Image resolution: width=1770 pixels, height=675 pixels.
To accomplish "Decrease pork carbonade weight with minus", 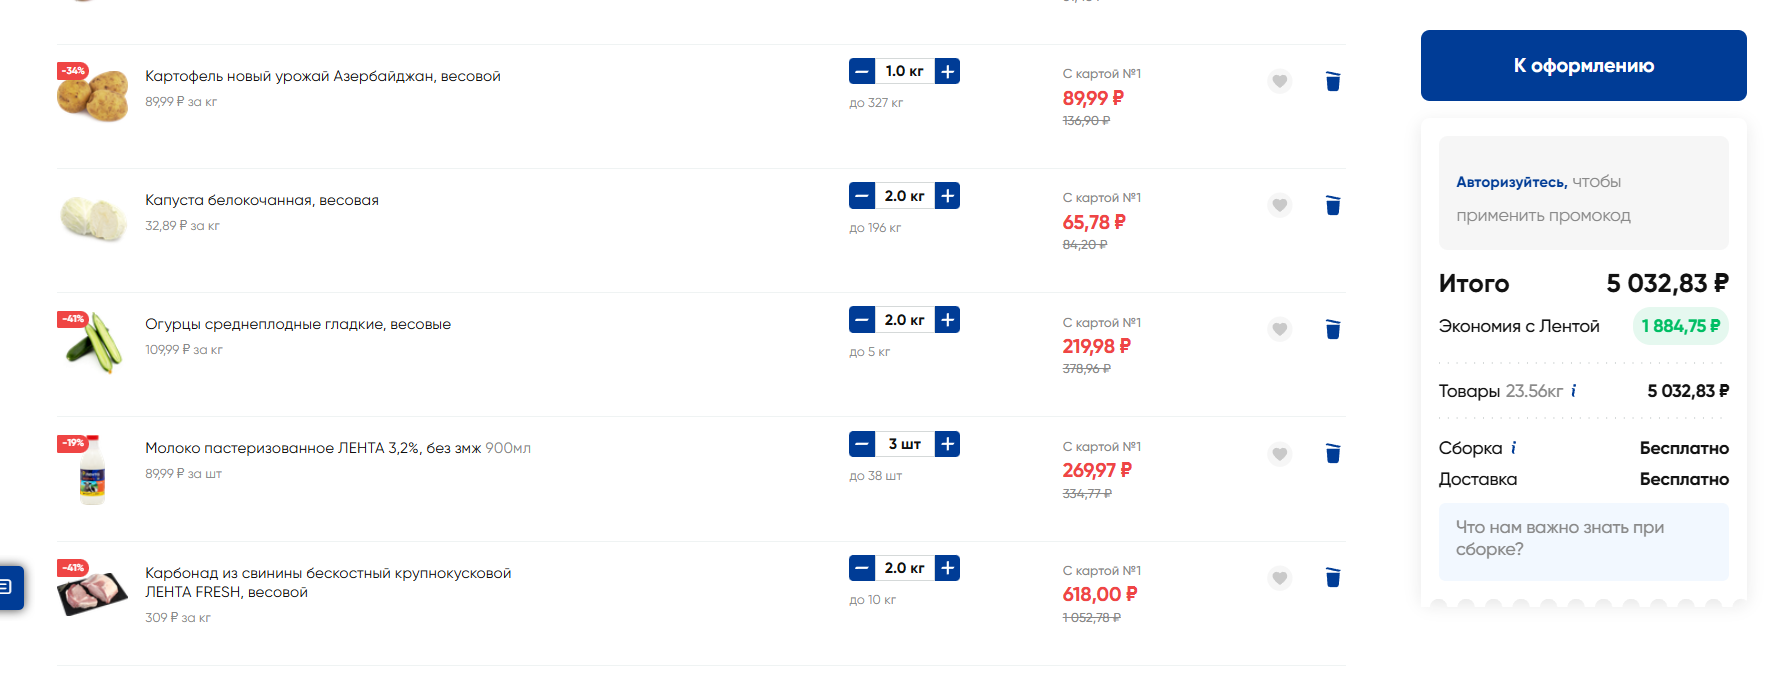I will (x=861, y=568).
